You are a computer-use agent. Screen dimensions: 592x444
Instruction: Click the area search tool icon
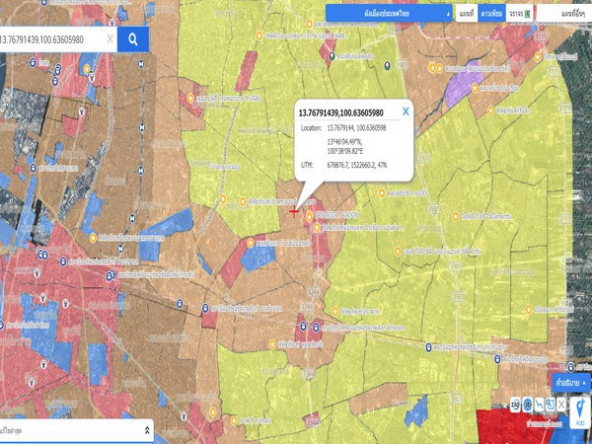click(550, 404)
